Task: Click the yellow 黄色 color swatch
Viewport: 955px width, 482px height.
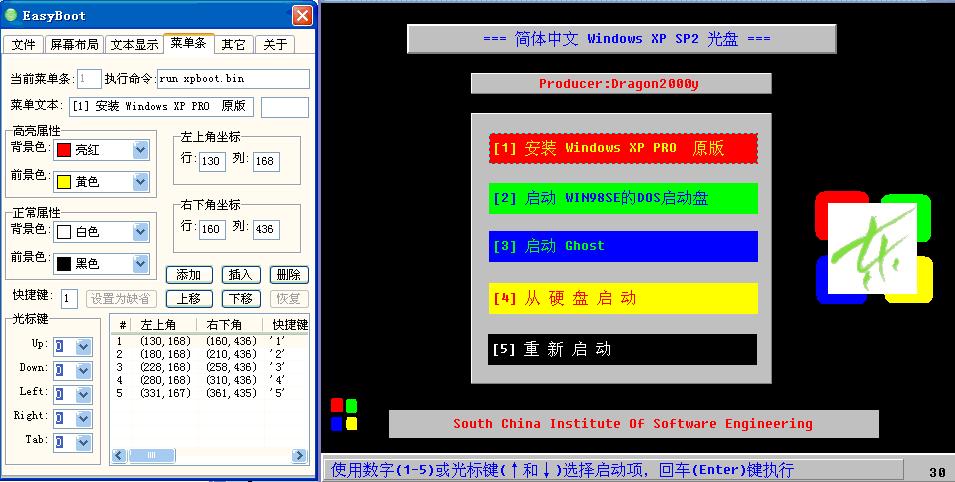Action: click(64, 182)
